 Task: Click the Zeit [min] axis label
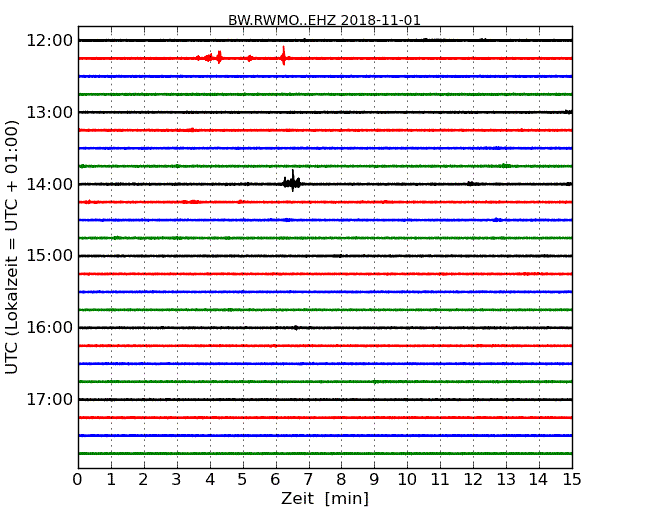click(x=325, y=498)
